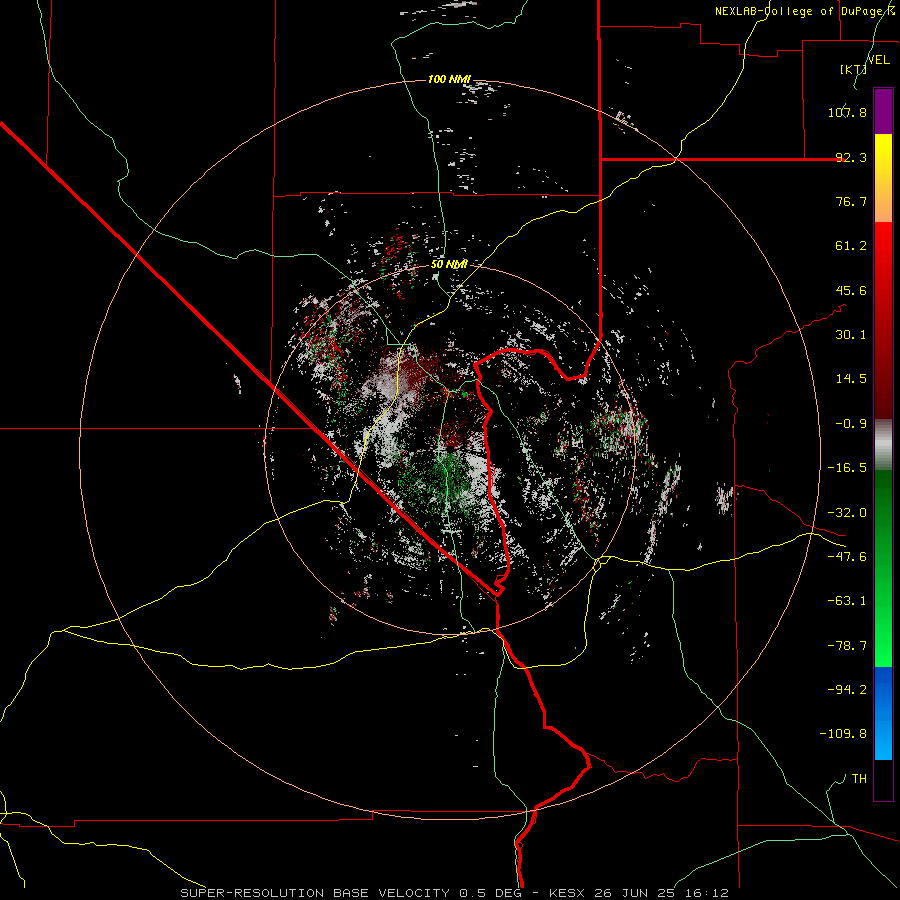Click the 76.7 value on velocity scale
This screenshot has height=900, width=900.
click(851, 201)
